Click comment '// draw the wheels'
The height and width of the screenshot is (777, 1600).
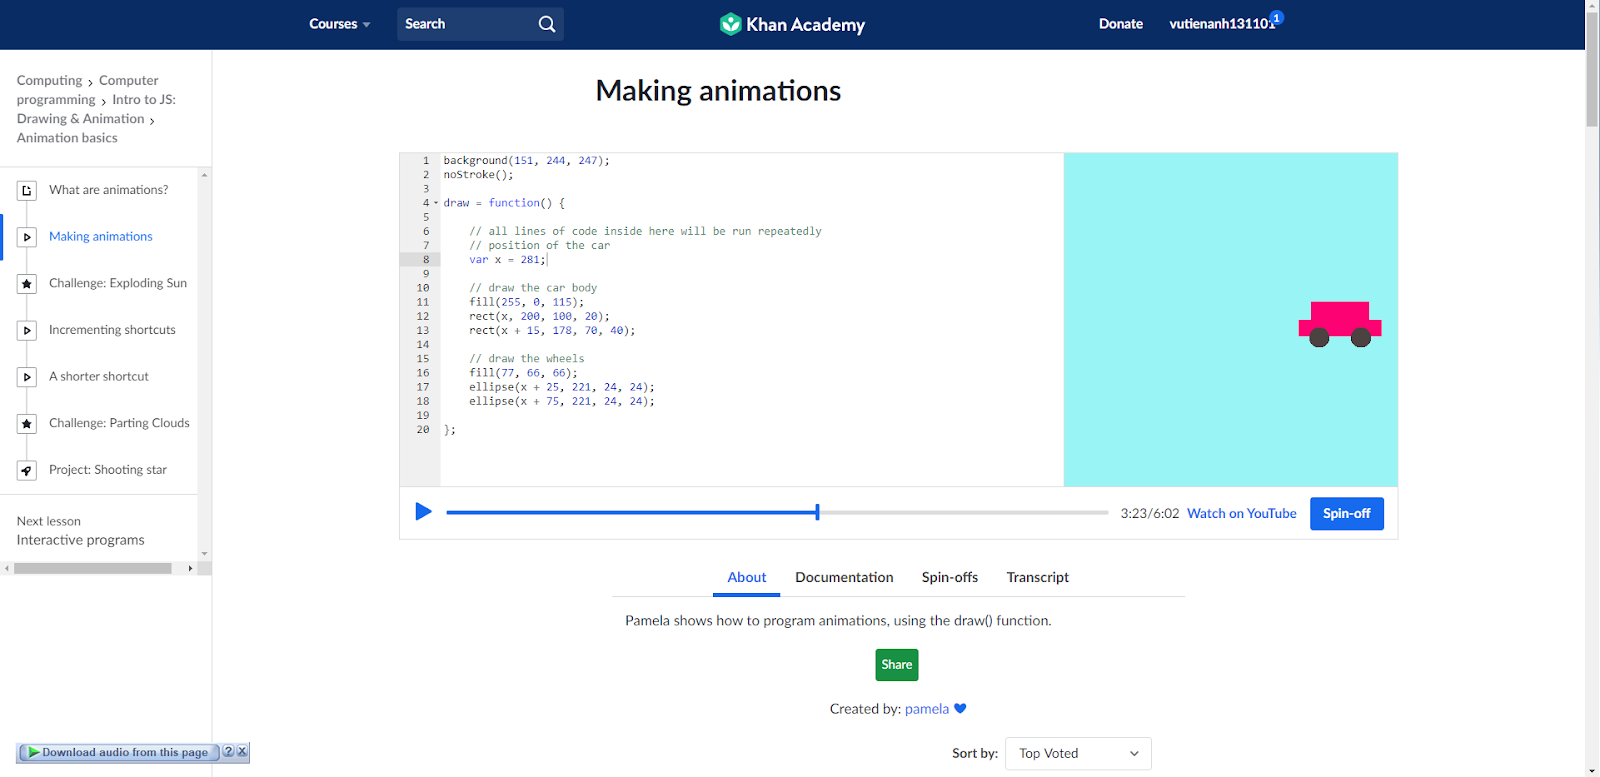click(527, 359)
